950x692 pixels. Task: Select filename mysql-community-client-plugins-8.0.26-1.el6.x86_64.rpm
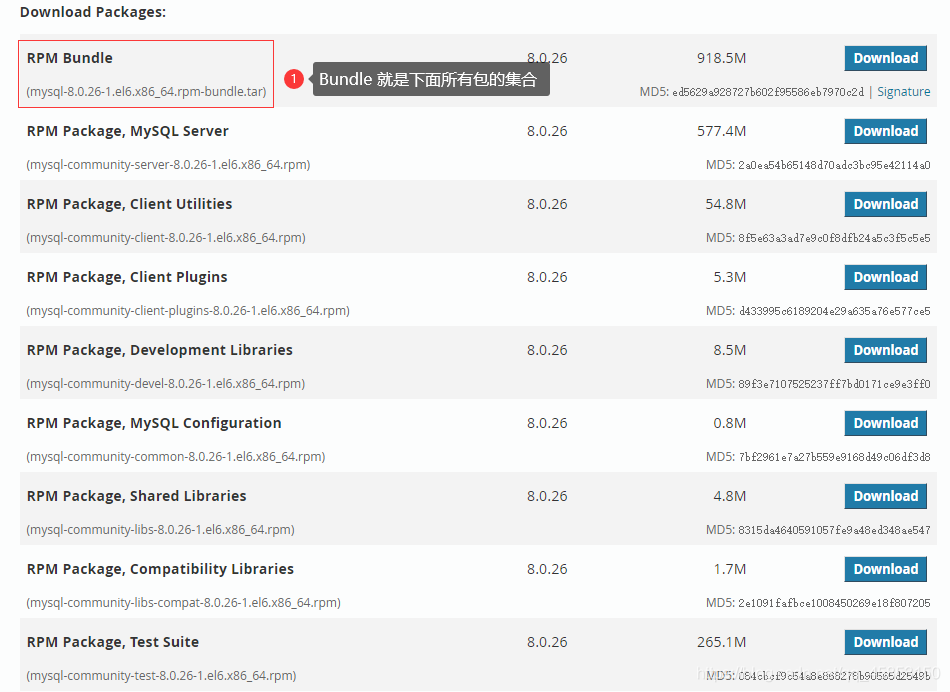point(188,311)
